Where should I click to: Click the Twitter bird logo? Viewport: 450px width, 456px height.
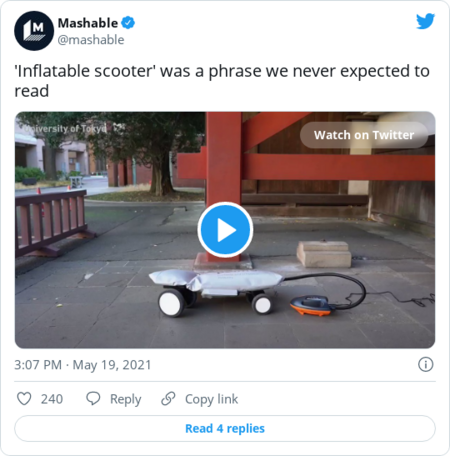tap(425, 21)
